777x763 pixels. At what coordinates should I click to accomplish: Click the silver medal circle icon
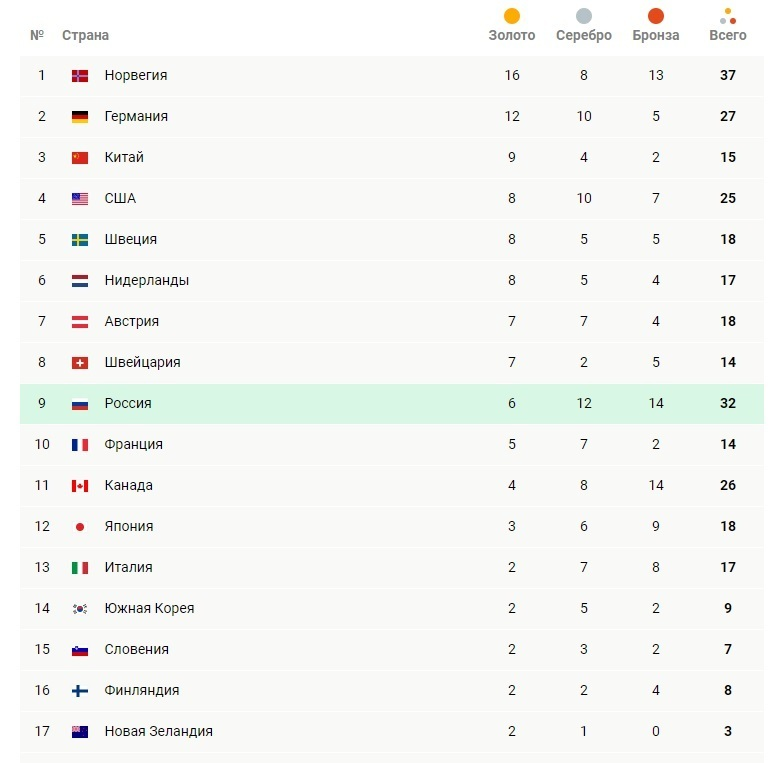coord(584,16)
